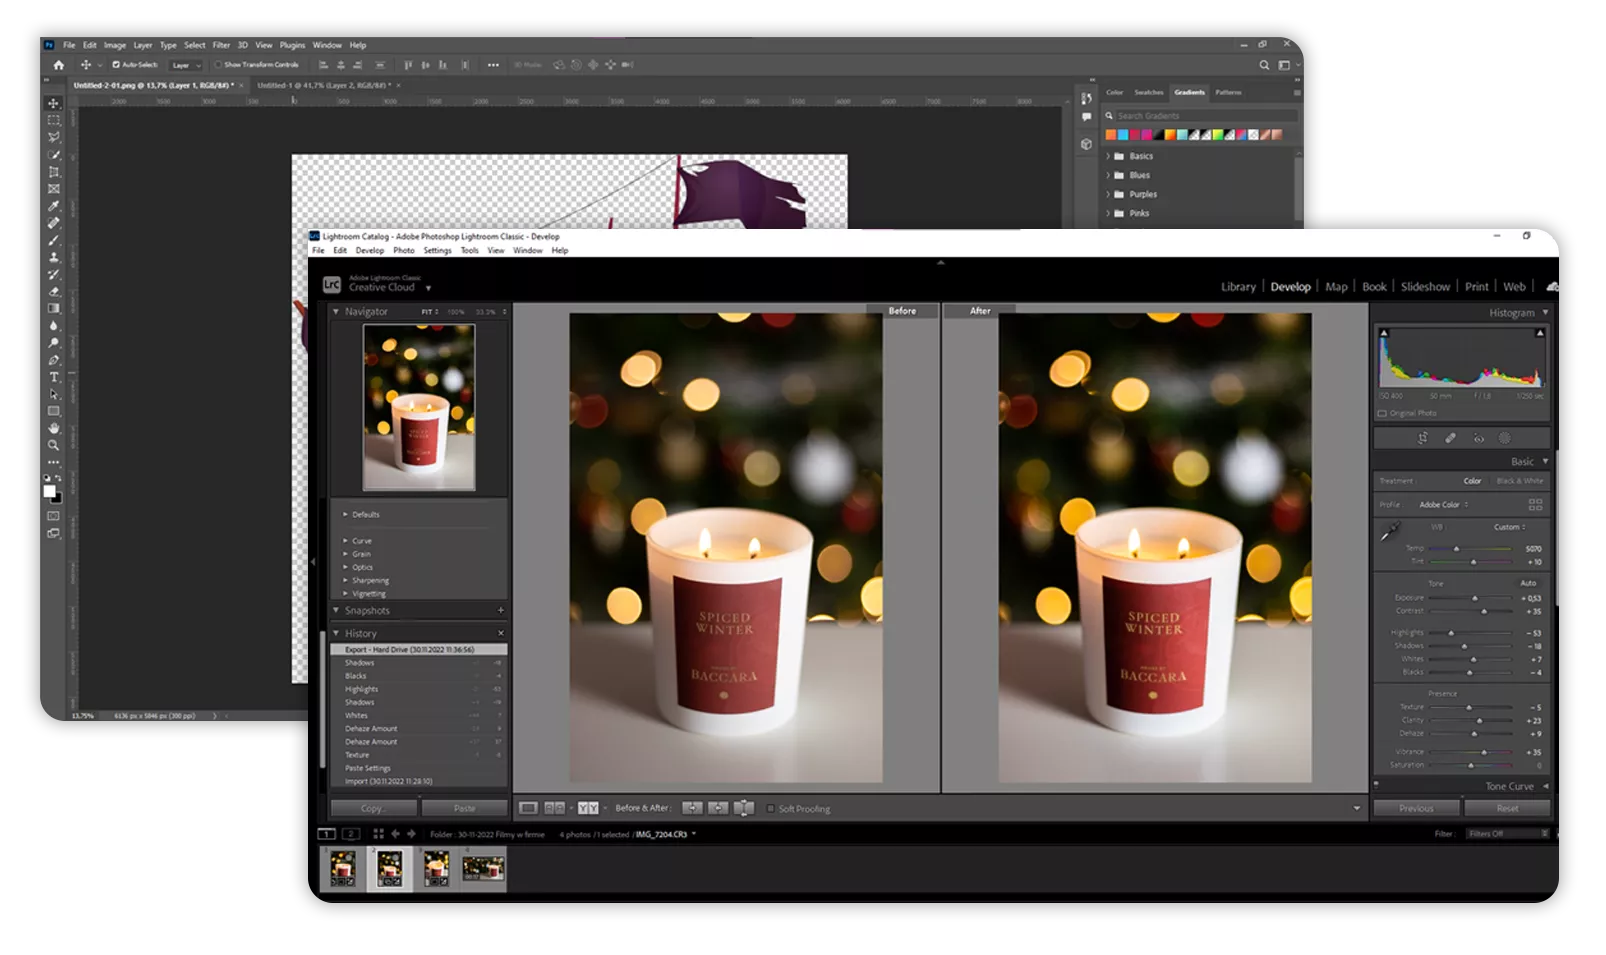The width and height of the screenshot is (1606, 955).
Task: Add a new snapshot with plus button
Action: click(501, 610)
